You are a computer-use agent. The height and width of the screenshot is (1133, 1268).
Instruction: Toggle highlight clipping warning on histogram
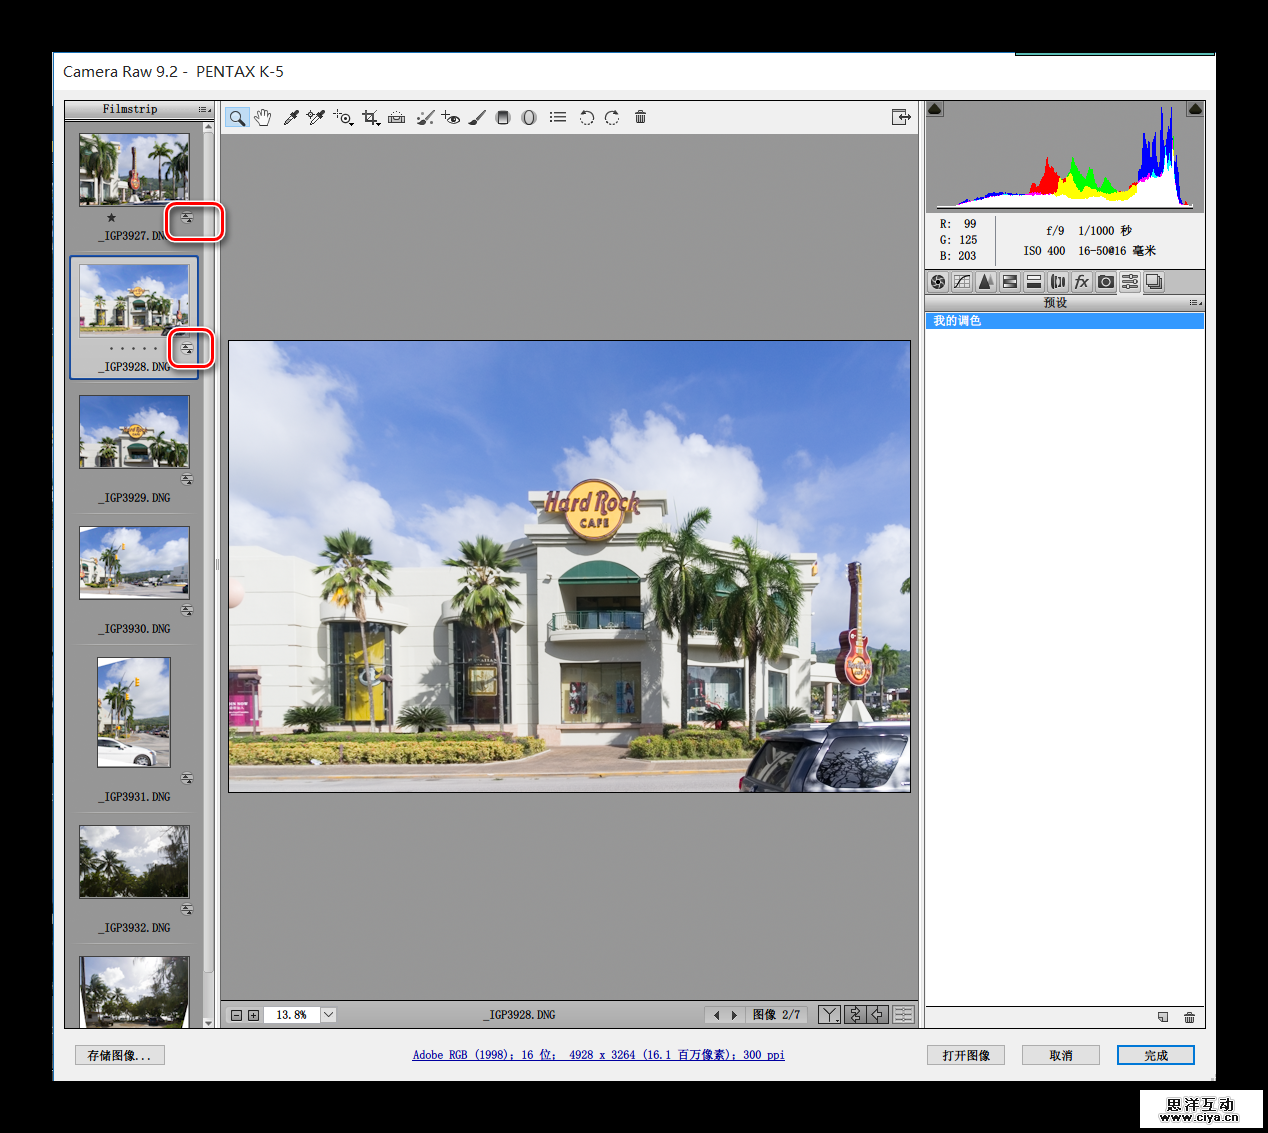click(1194, 109)
